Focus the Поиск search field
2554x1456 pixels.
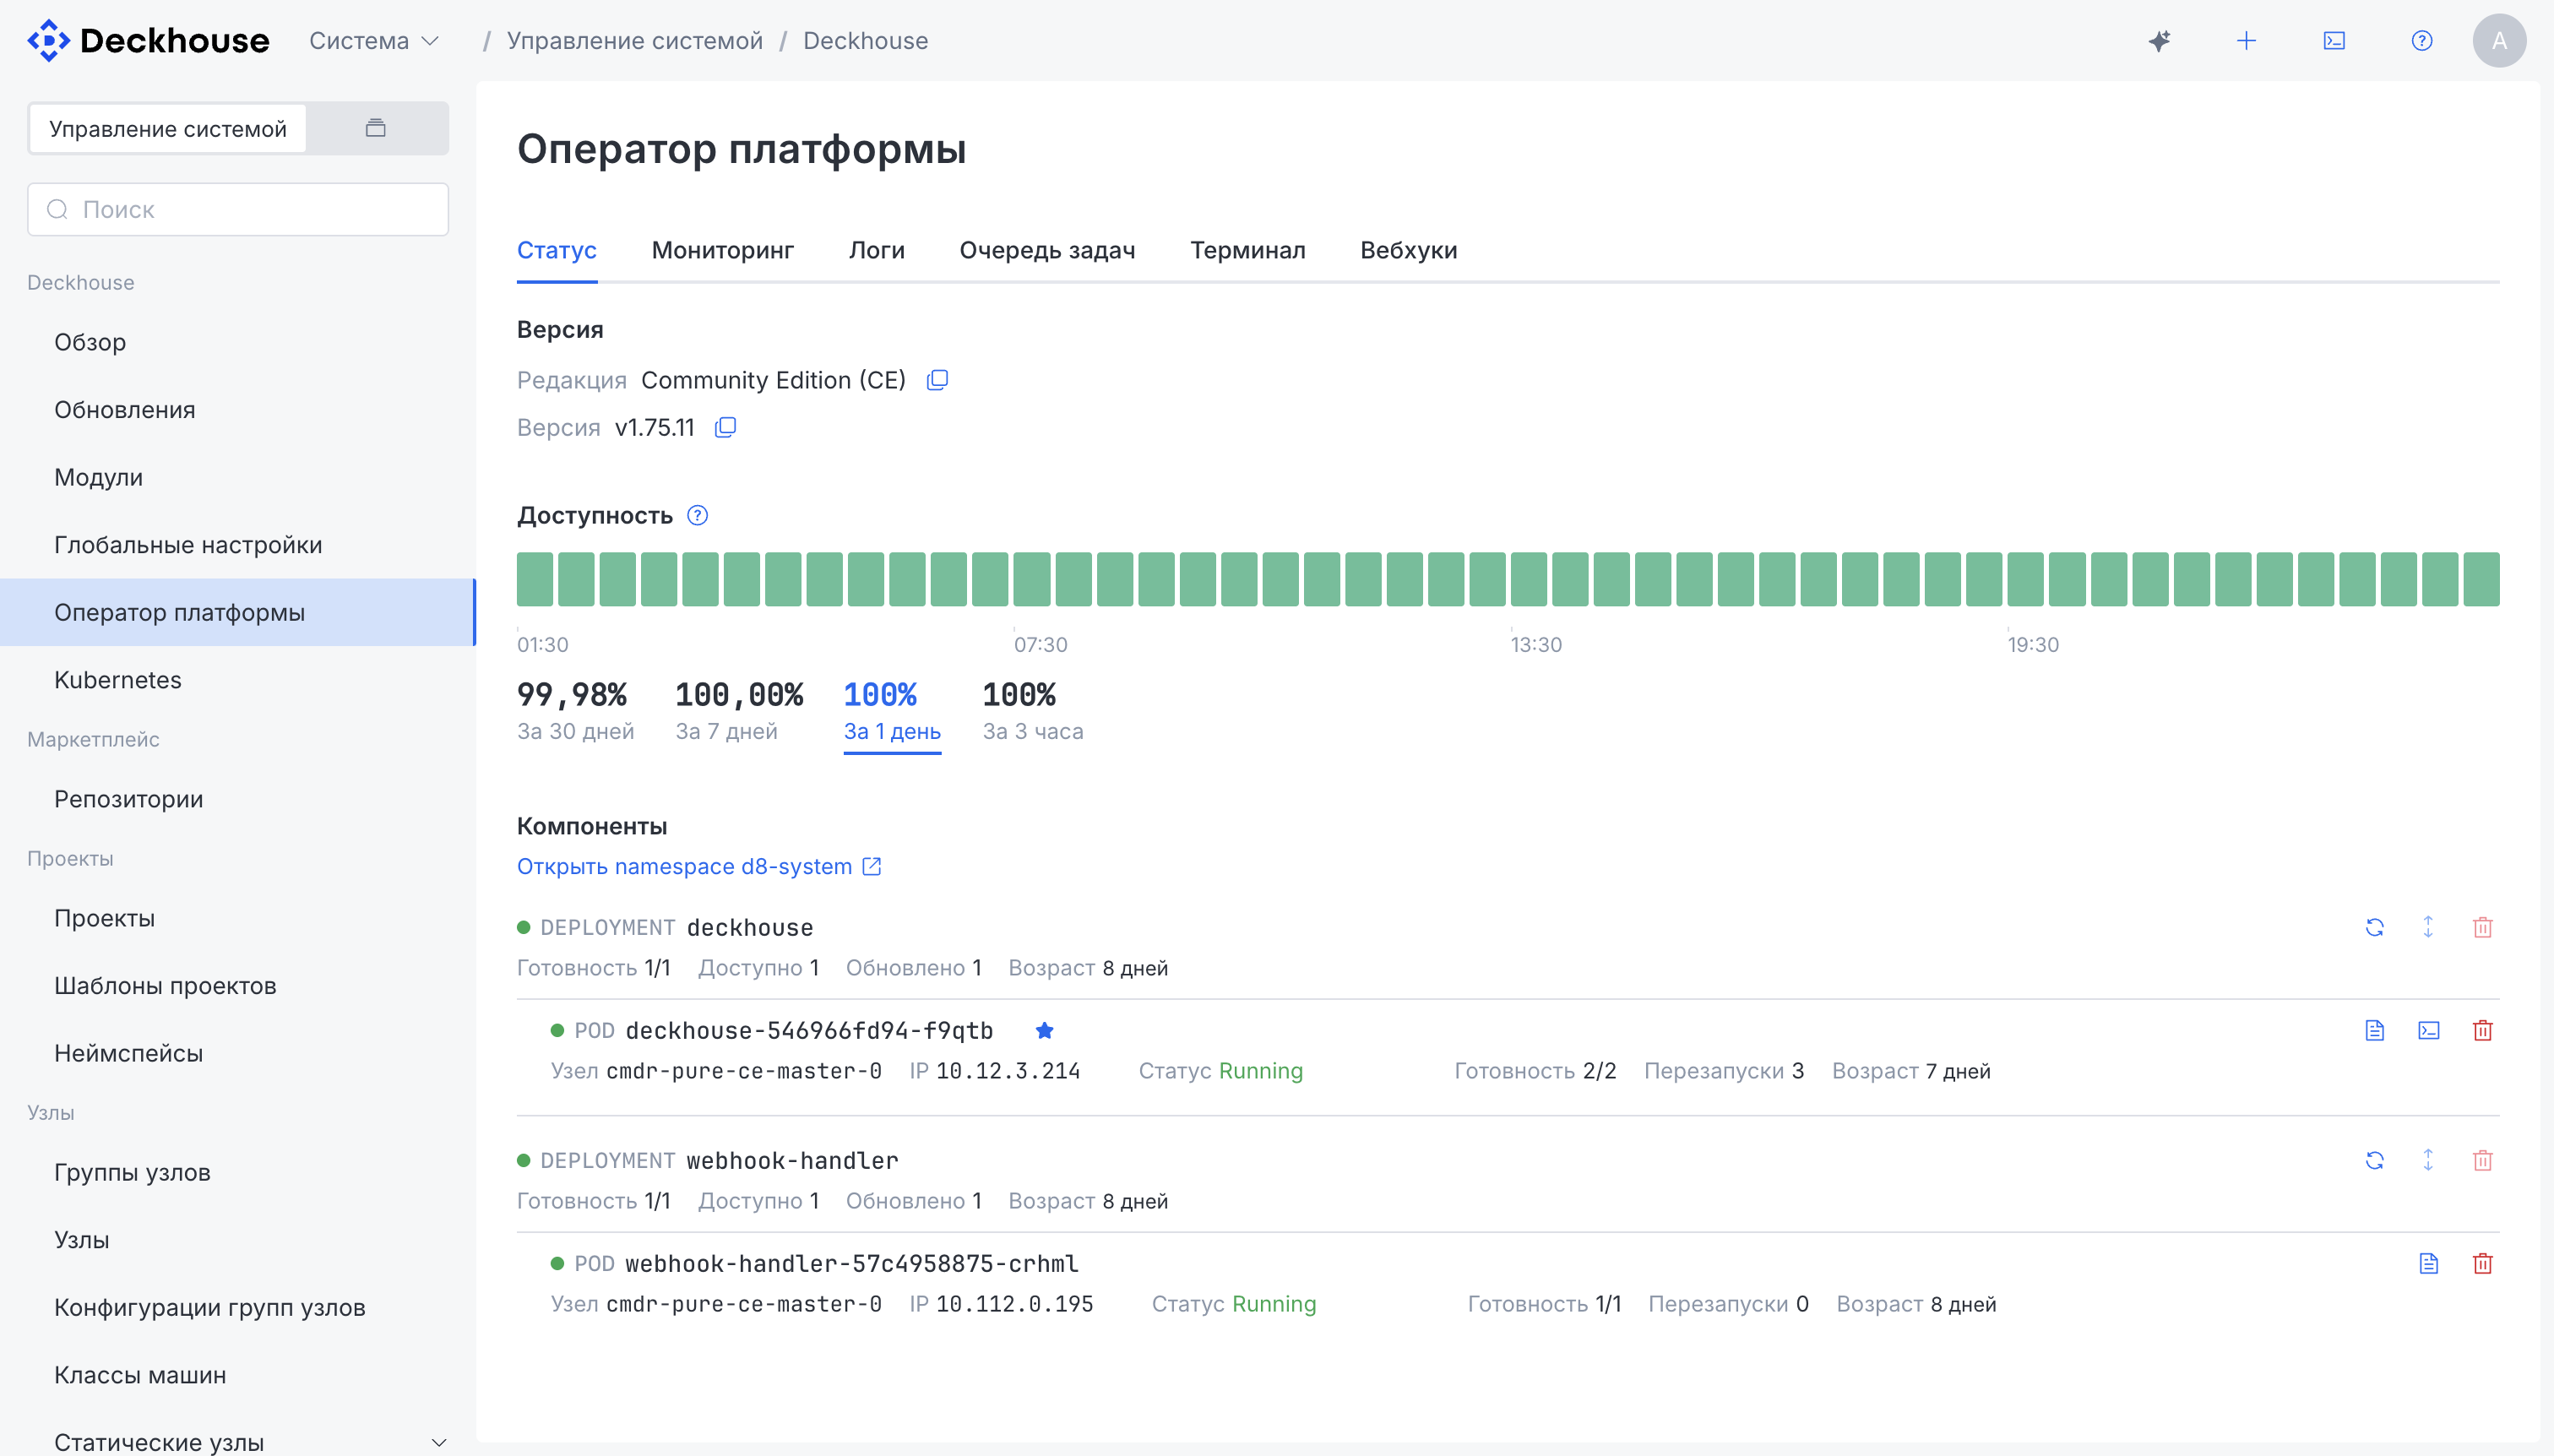[x=238, y=209]
